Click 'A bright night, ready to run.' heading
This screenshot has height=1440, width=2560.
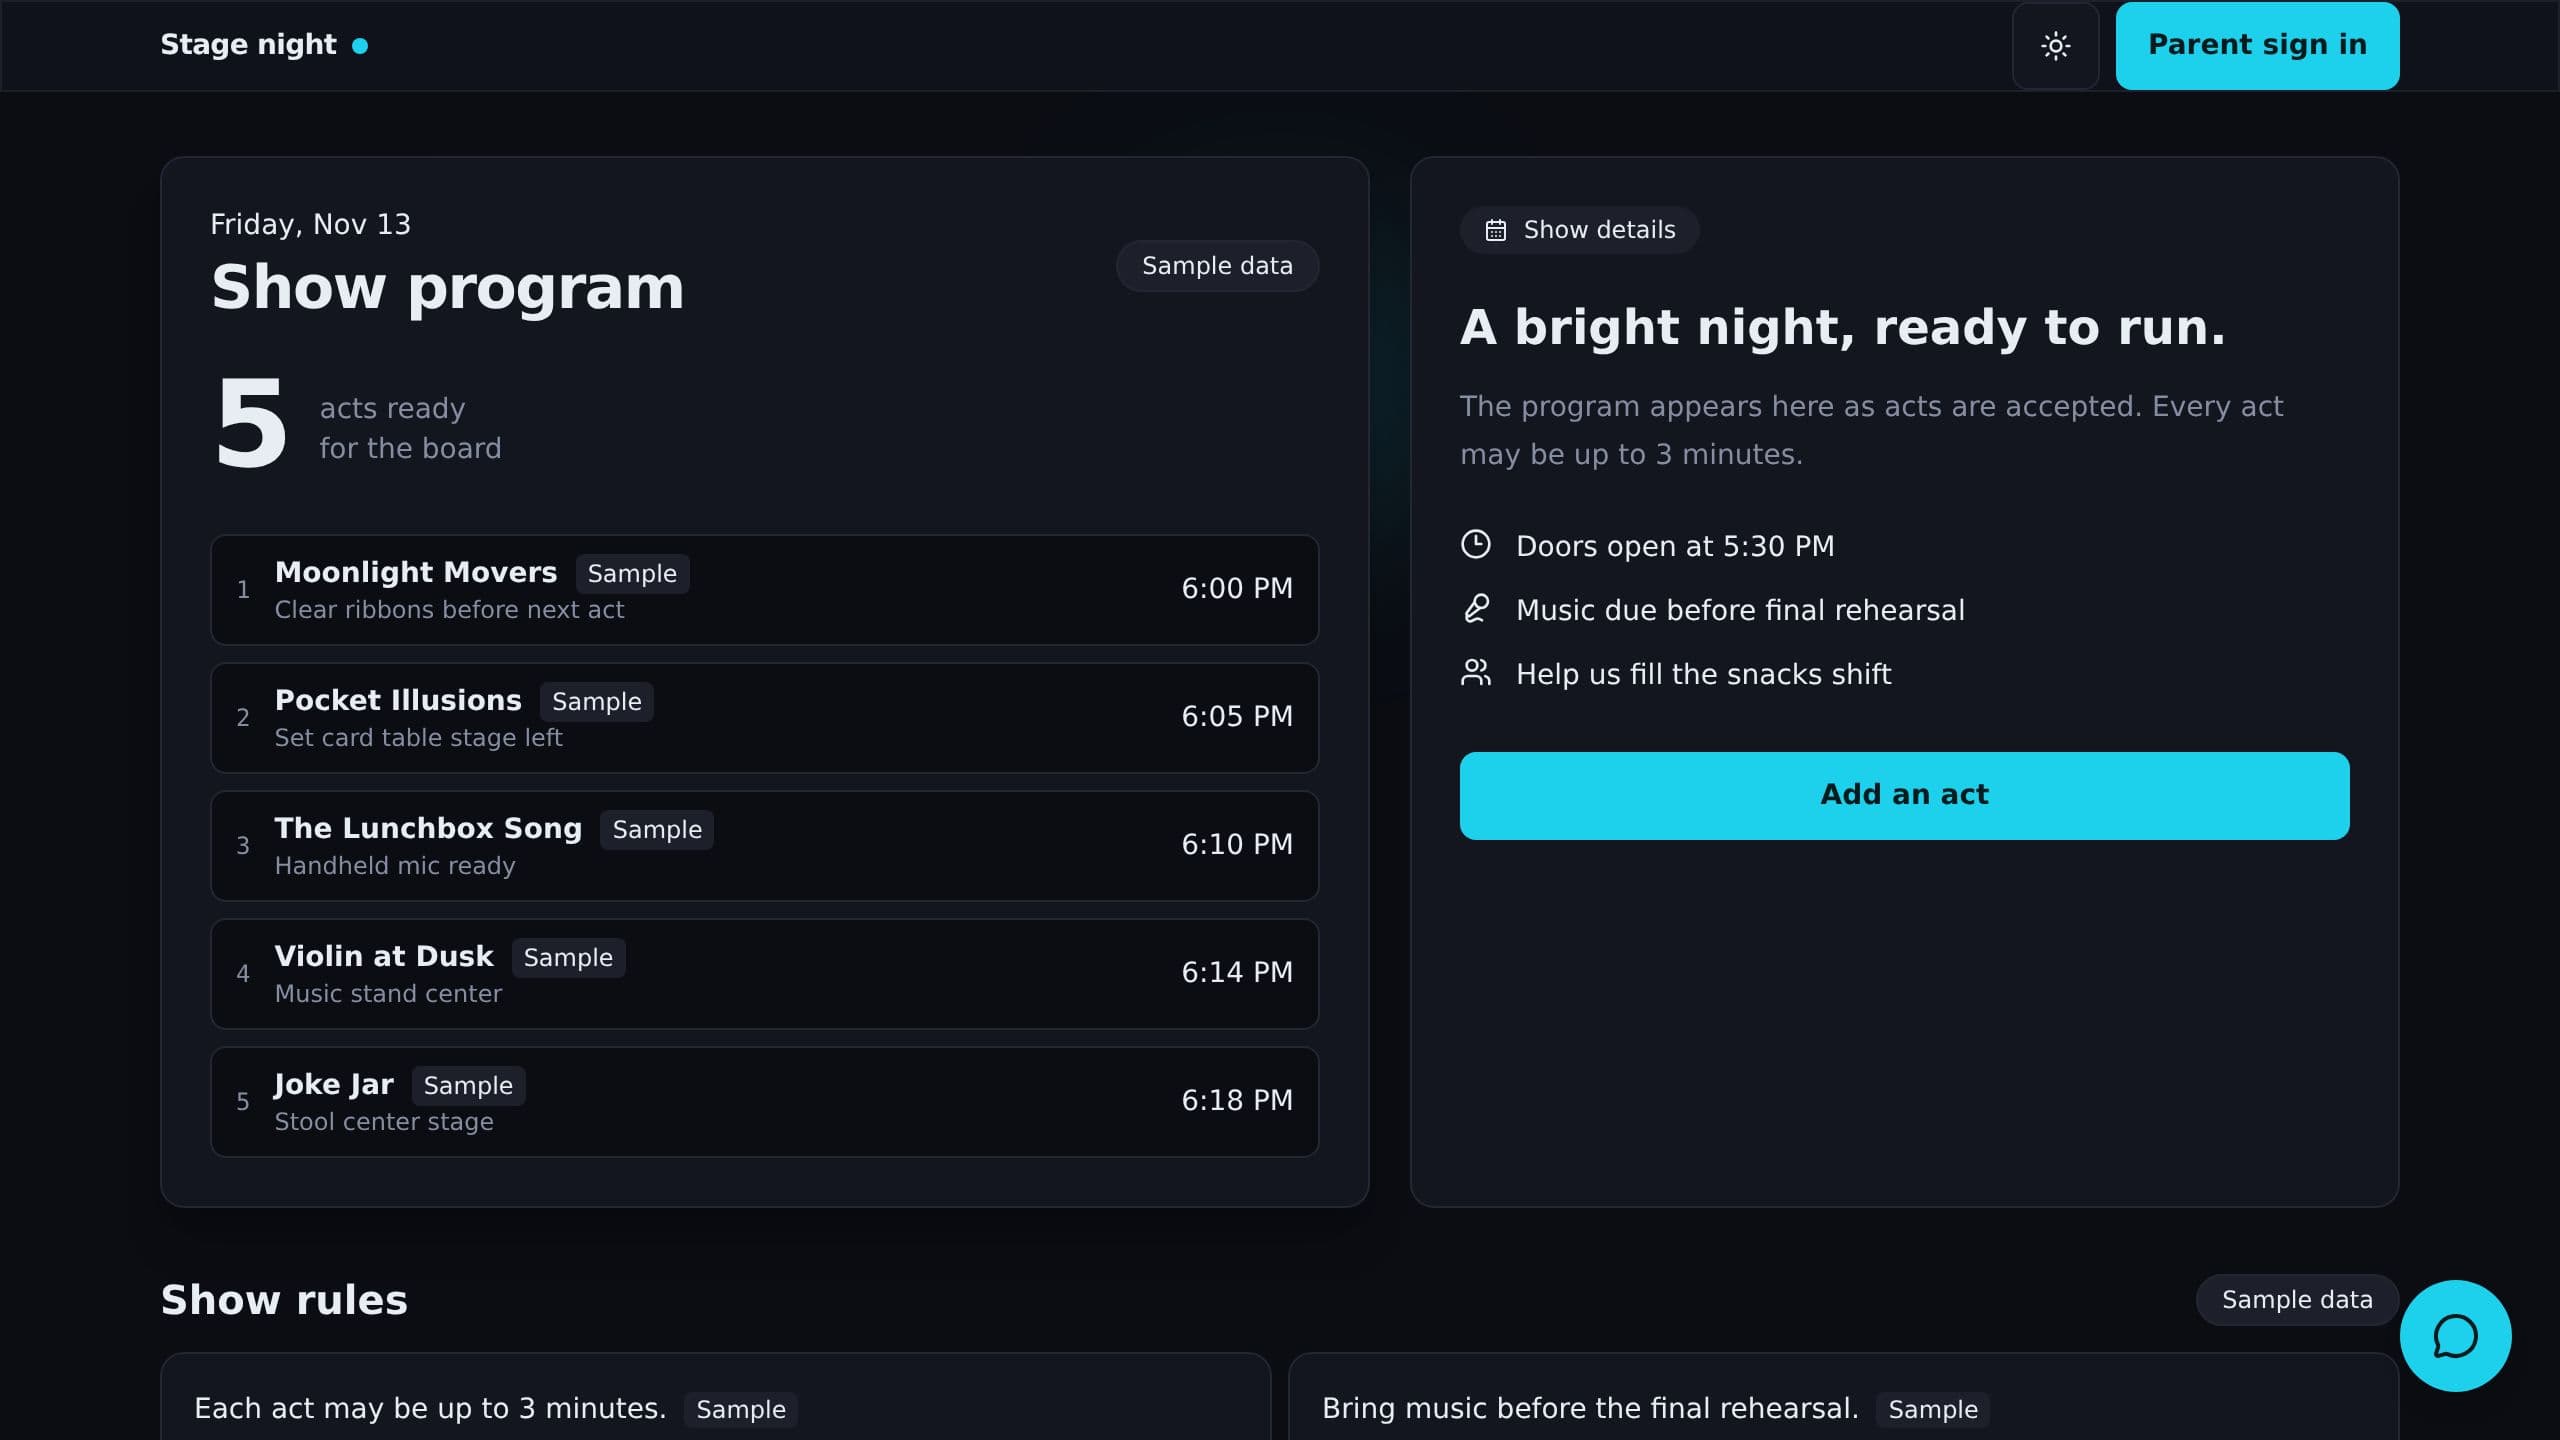pos(1843,328)
